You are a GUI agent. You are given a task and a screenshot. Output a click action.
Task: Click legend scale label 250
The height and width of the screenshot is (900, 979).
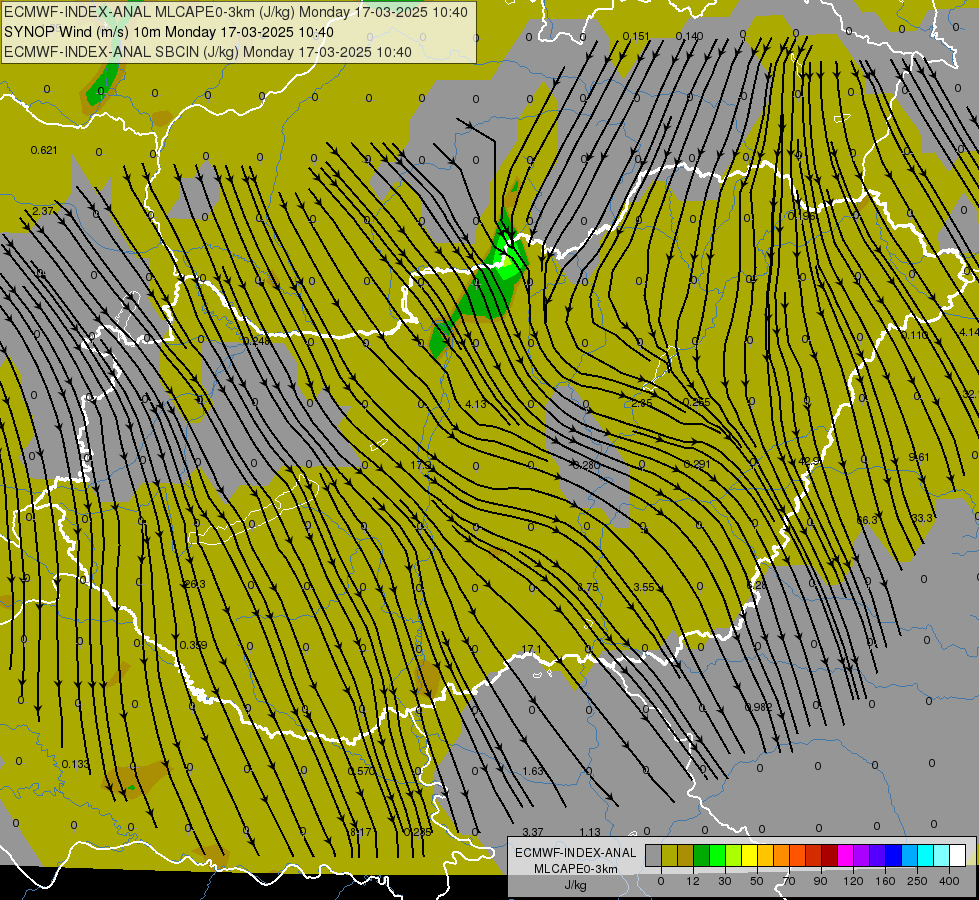(917, 881)
